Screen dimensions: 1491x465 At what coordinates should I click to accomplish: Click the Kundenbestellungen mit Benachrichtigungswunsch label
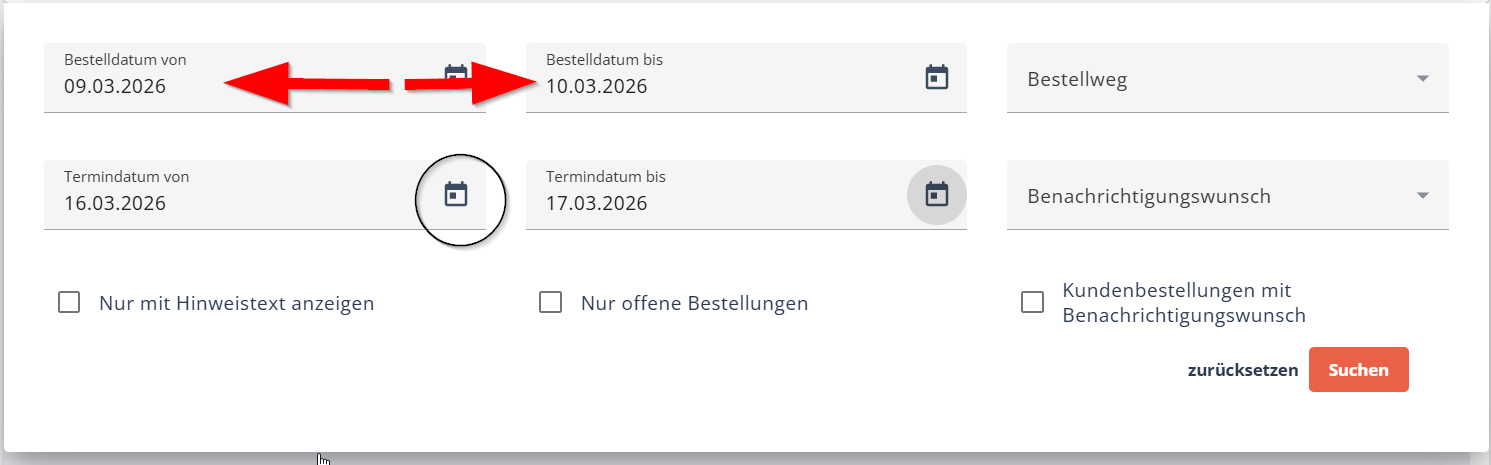[x=1184, y=303]
